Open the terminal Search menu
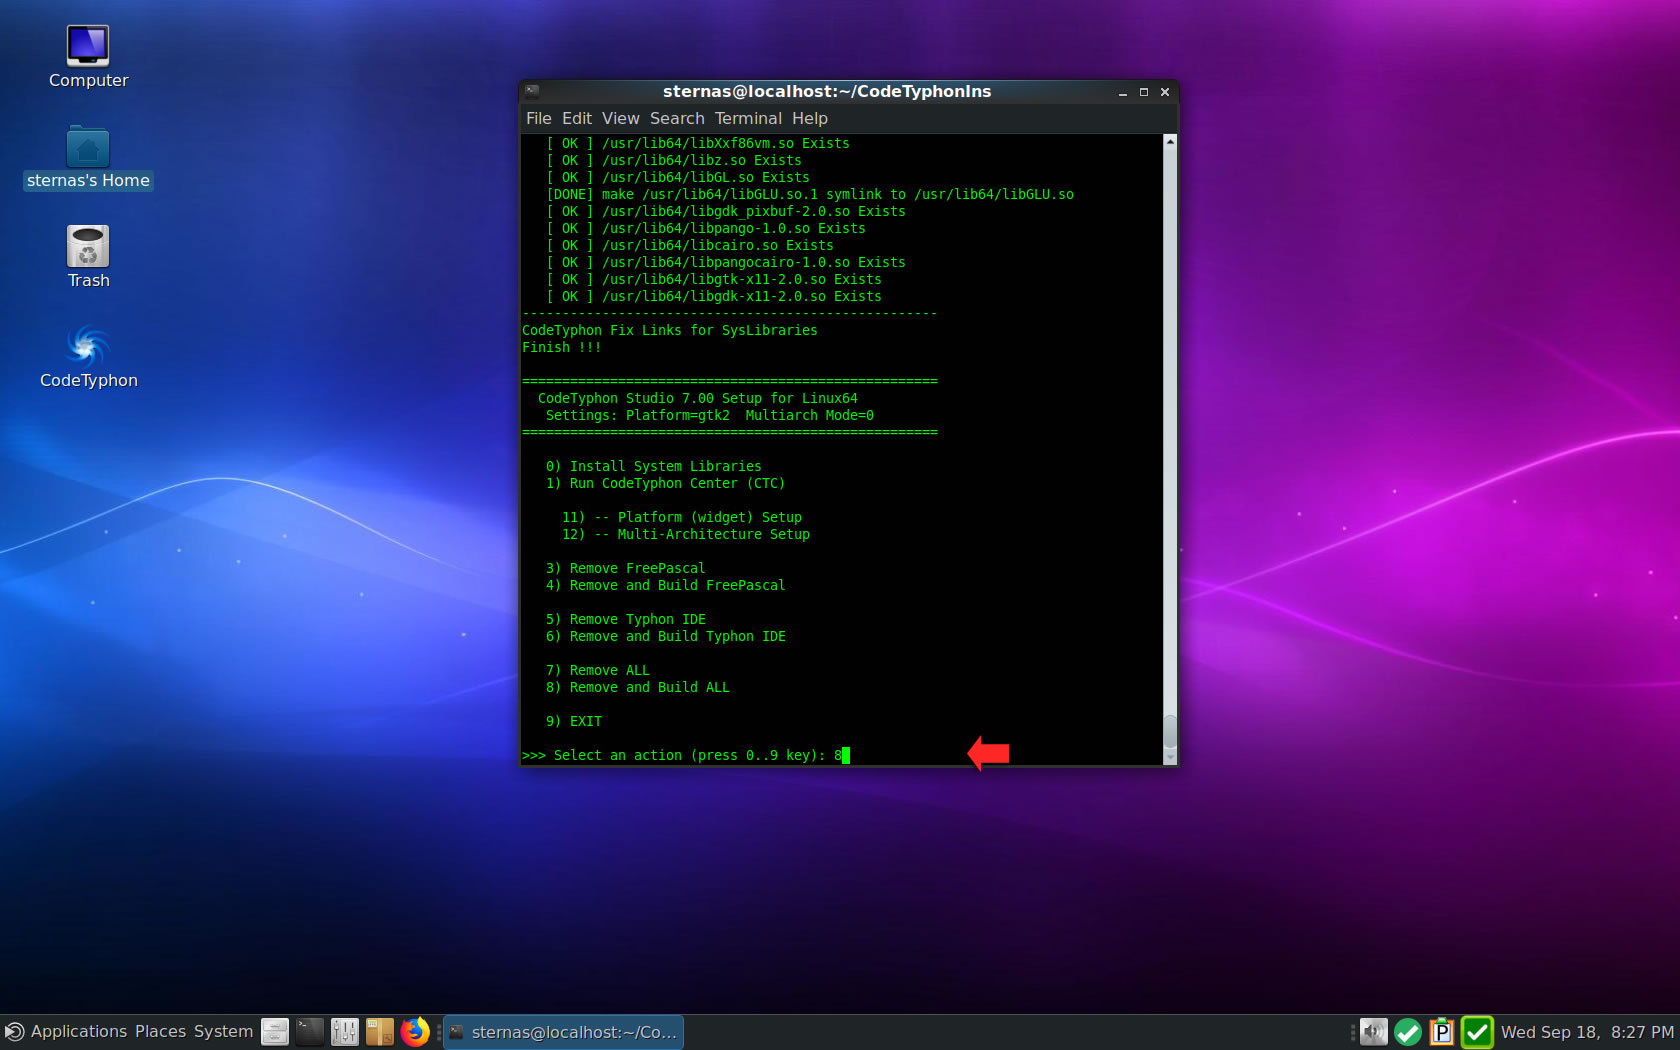The height and width of the screenshot is (1050, 1680). point(677,118)
